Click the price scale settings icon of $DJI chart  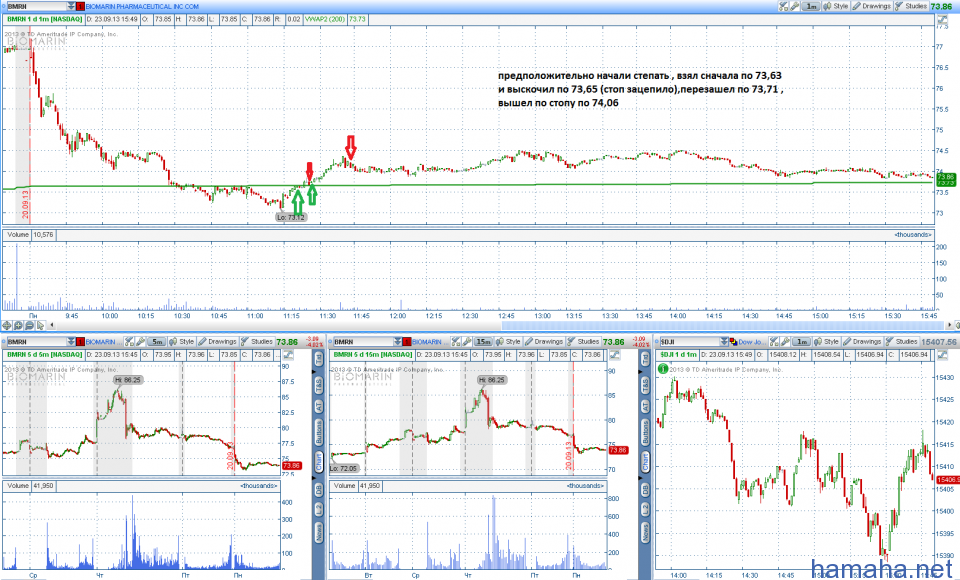click(941, 355)
